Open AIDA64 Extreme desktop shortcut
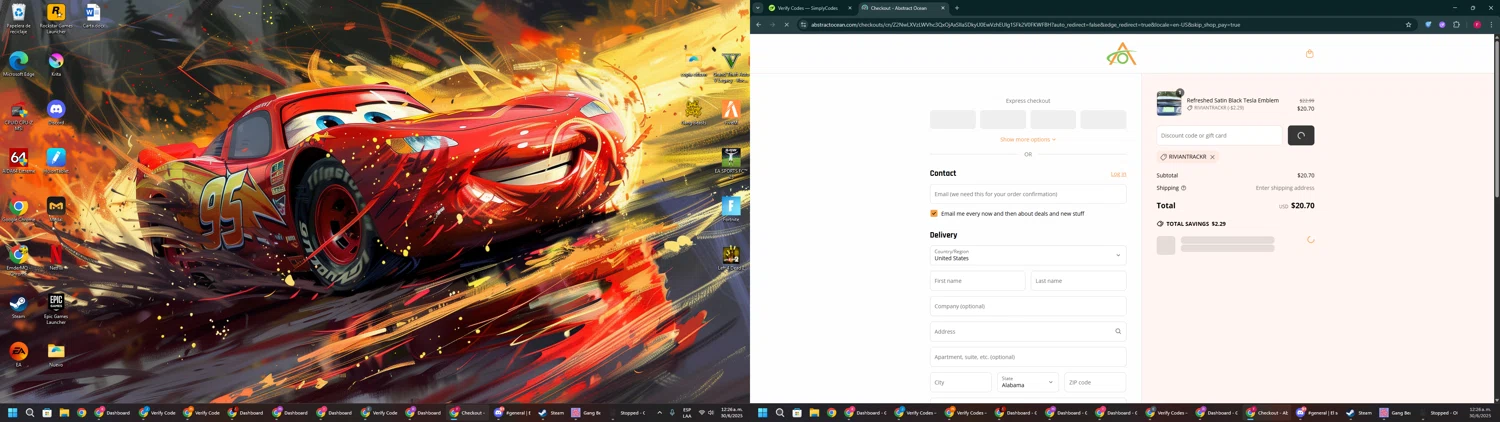This screenshot has width=1500, height=422. pyautogui.click(x=18, y=160)
